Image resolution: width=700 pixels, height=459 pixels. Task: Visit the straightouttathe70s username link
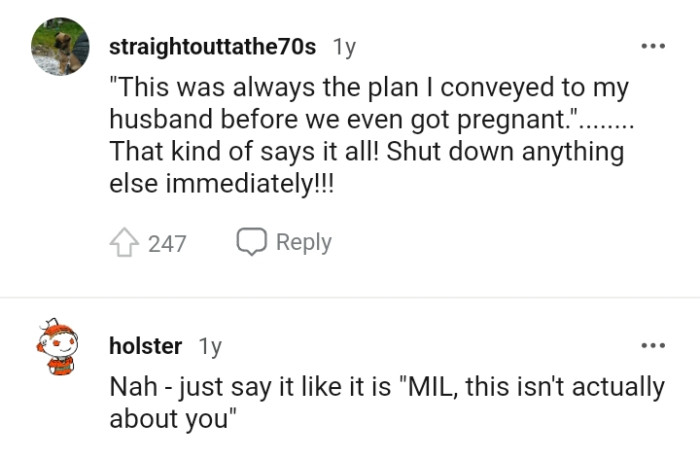point(212,47)
